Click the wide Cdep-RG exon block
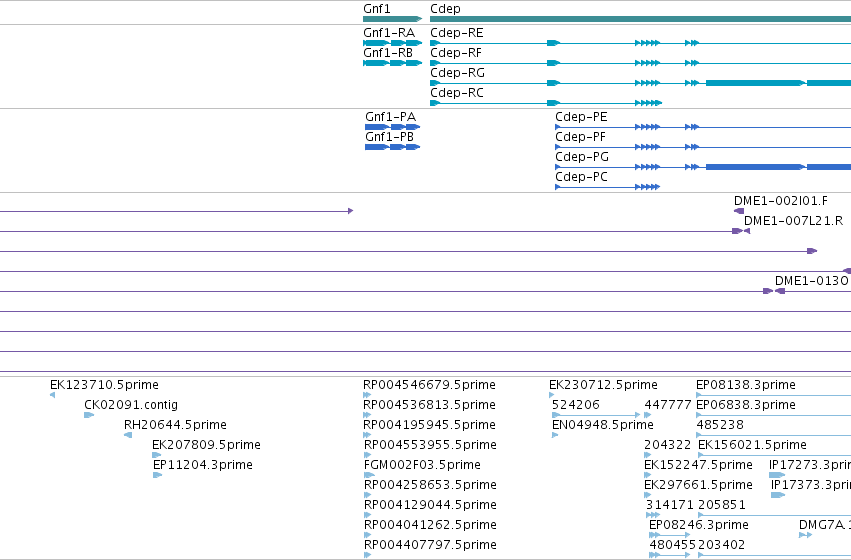Viewport: 851px width, 560px height. 755,83
